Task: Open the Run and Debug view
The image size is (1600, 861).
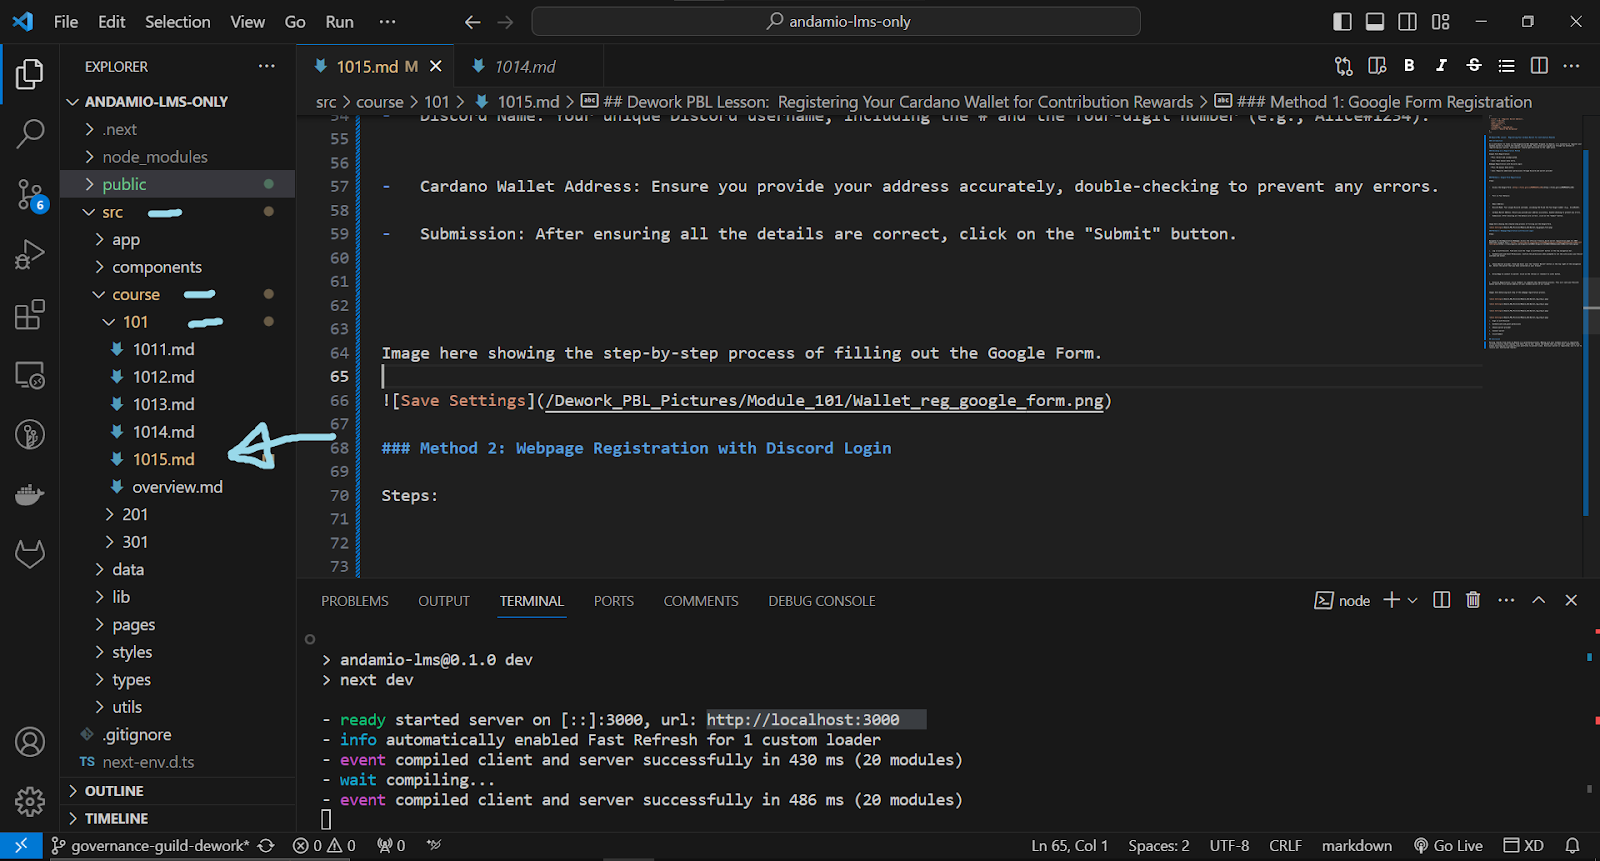Action: coord(30,254)
